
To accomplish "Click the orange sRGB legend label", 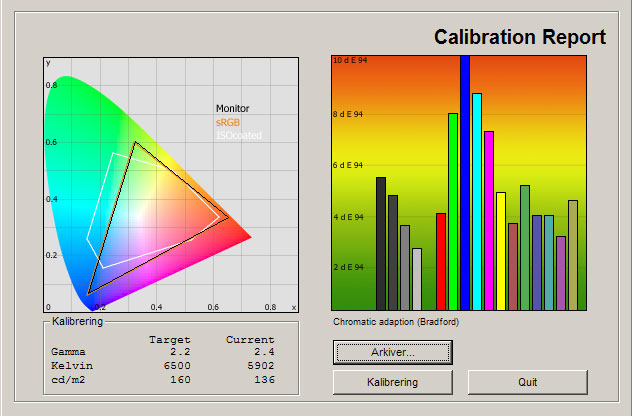I will (228, 122).
